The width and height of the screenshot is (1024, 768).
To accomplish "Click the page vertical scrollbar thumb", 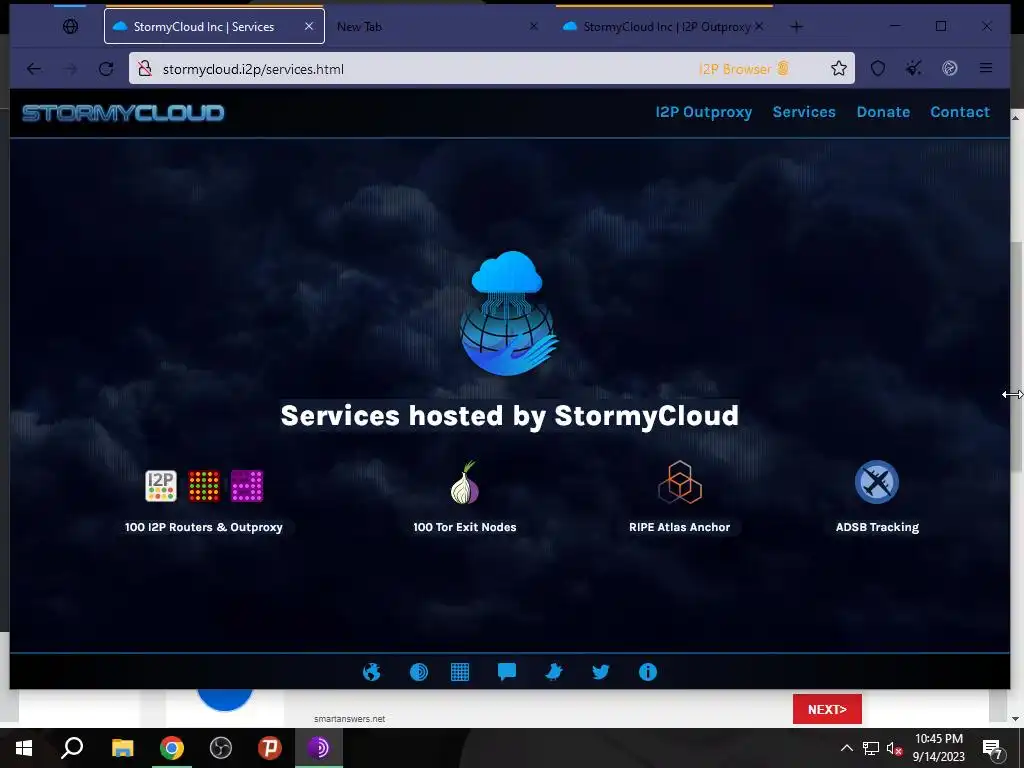I will 1016,356.
